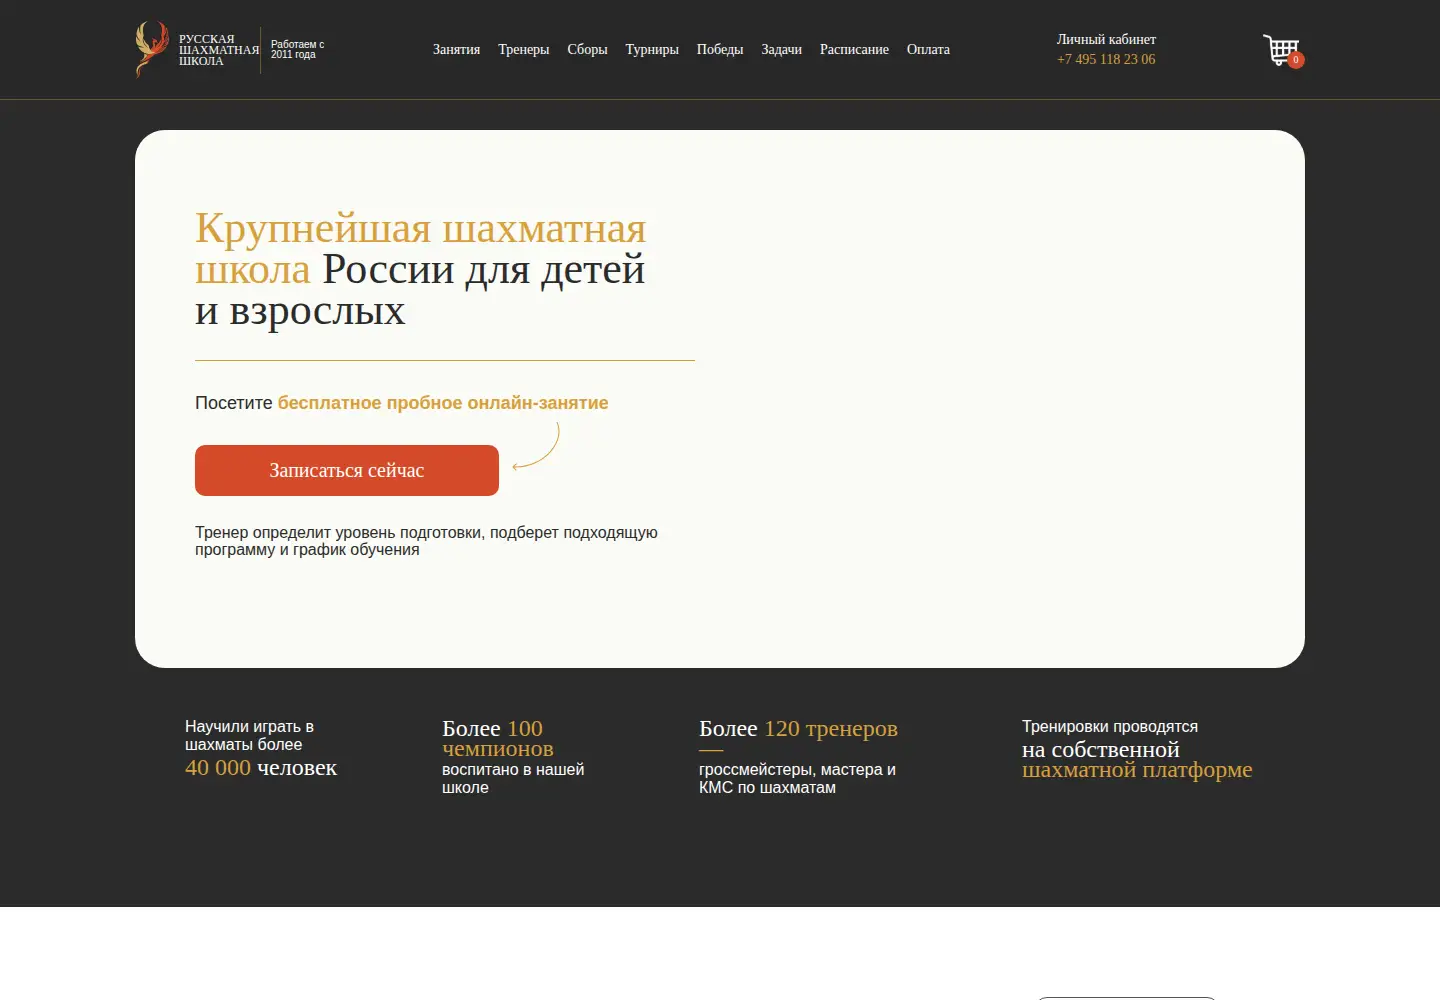Screen dimensions: 1440x1000
Task: Click the 'Более 100 чемпионов' statistic
Action: (x=498, y=738)
